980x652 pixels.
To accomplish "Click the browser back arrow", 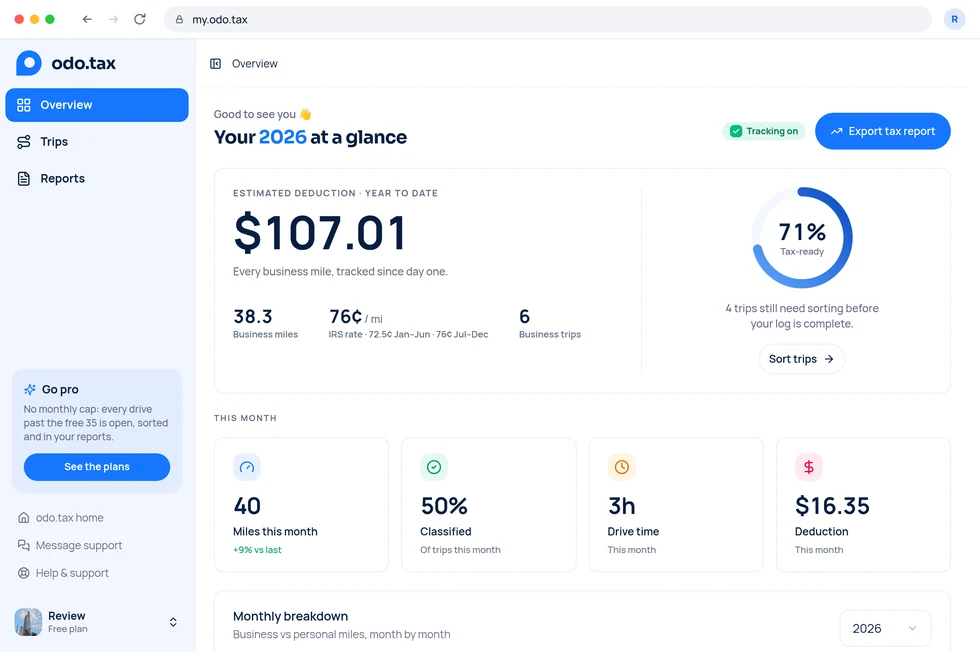I will (87, 19).
